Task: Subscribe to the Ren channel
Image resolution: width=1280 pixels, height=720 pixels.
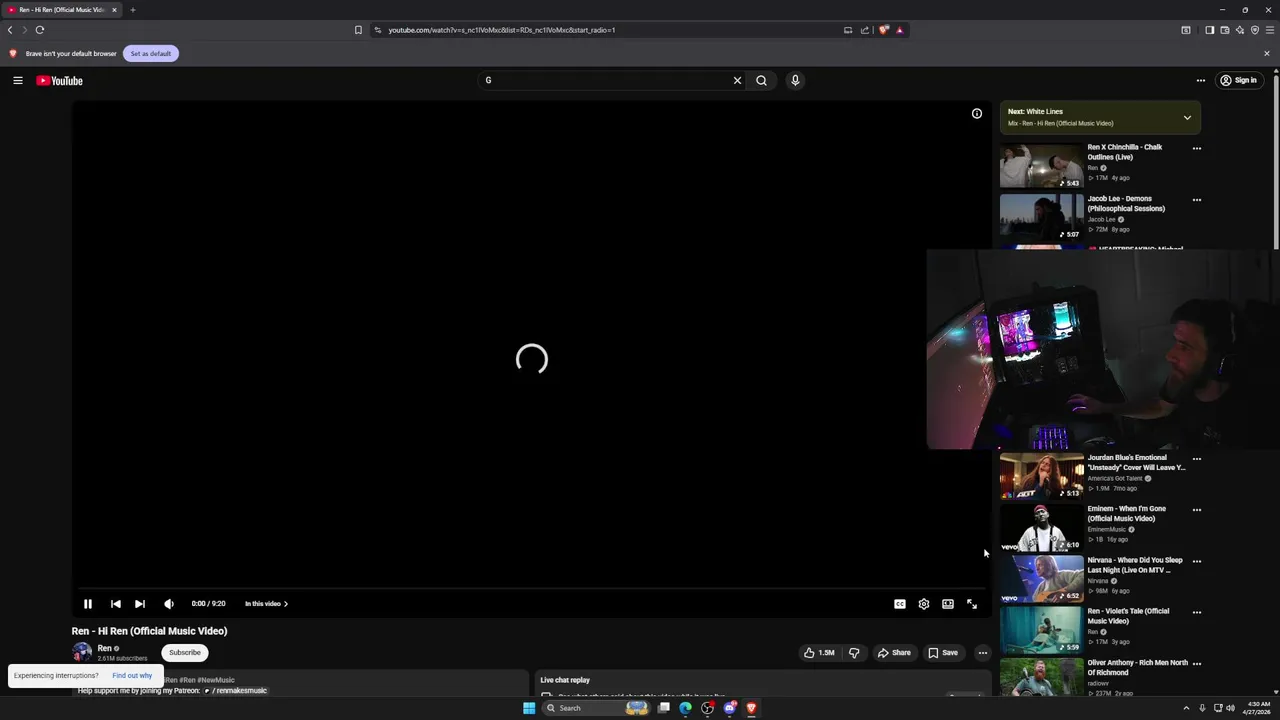Action: click(184, 653)
